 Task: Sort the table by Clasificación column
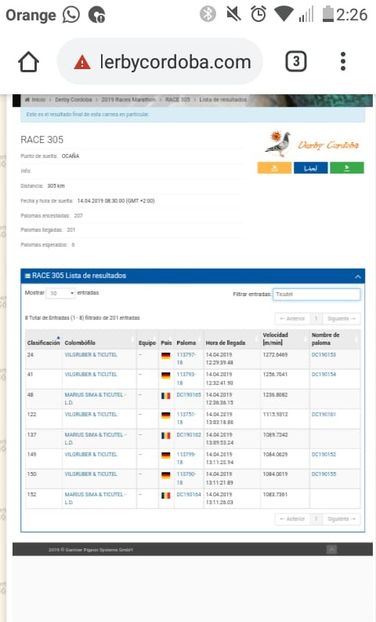[x=43, y=342]
